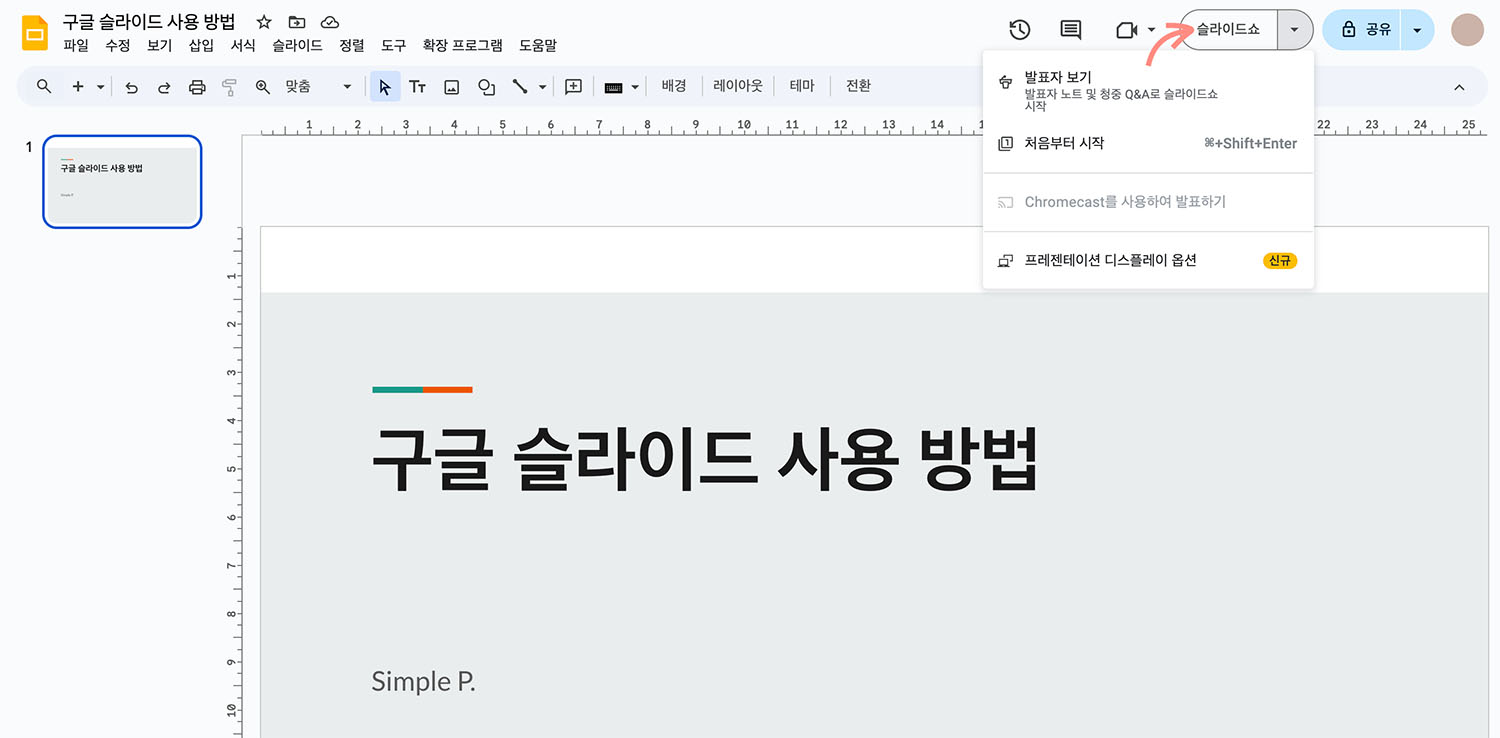Image resolution: width=1500 pixels, height=738 pixels.
Task: Click the add comment icon
Action: [573, 87]
